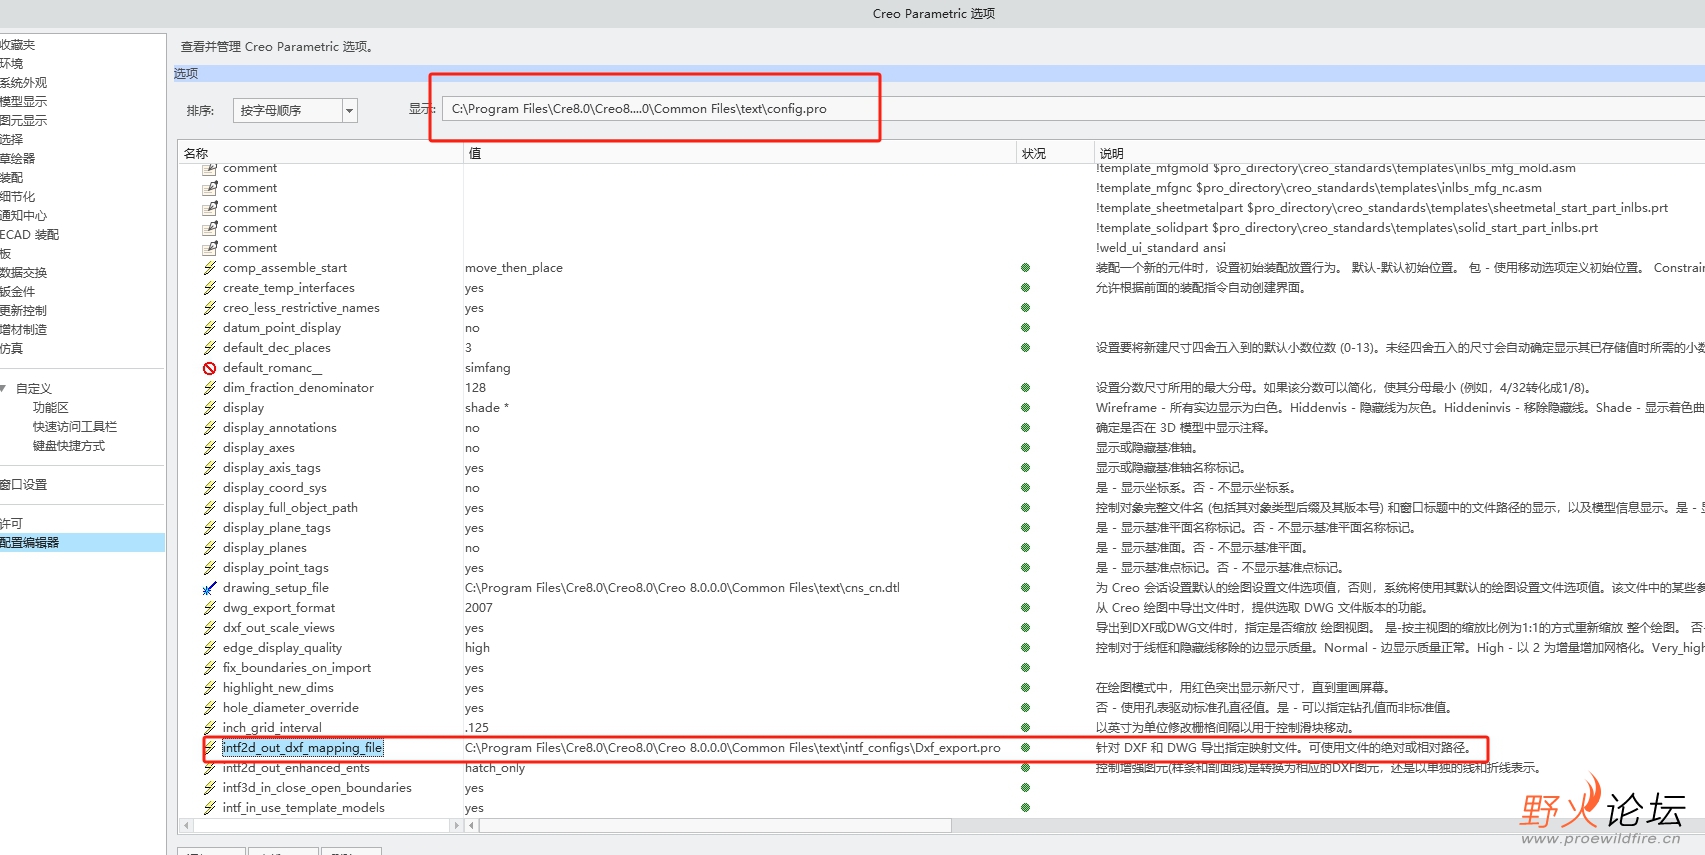Viewport: 1705px width, 855px height.
Task: Click the lightning icon beside dim_fraction_denominator
Action: [x=210, y=388]
